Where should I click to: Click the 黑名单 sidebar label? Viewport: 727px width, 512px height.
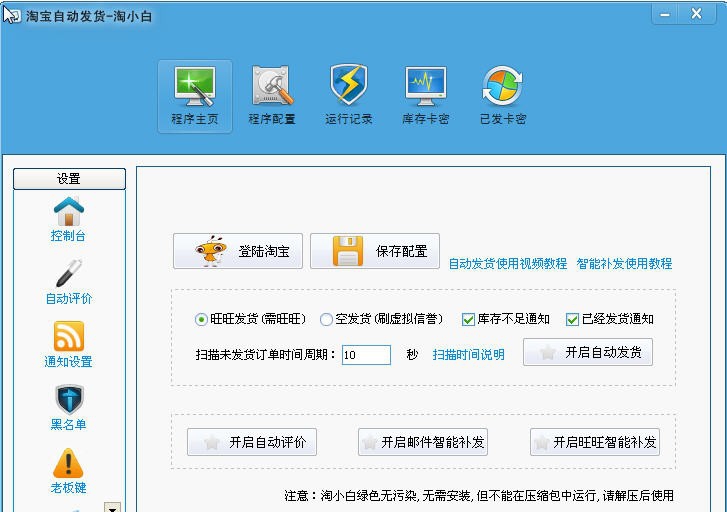pyautogui.click(x=68, y=425)
